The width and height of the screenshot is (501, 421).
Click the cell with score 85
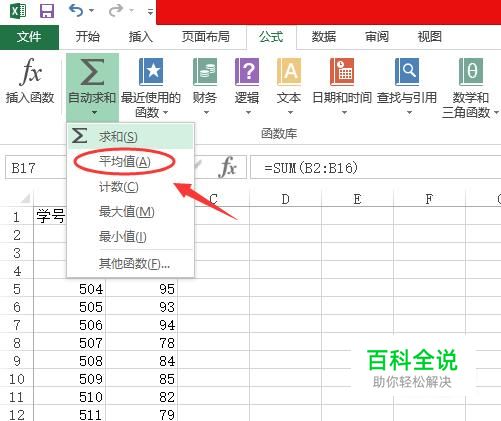tap(142, 379)
